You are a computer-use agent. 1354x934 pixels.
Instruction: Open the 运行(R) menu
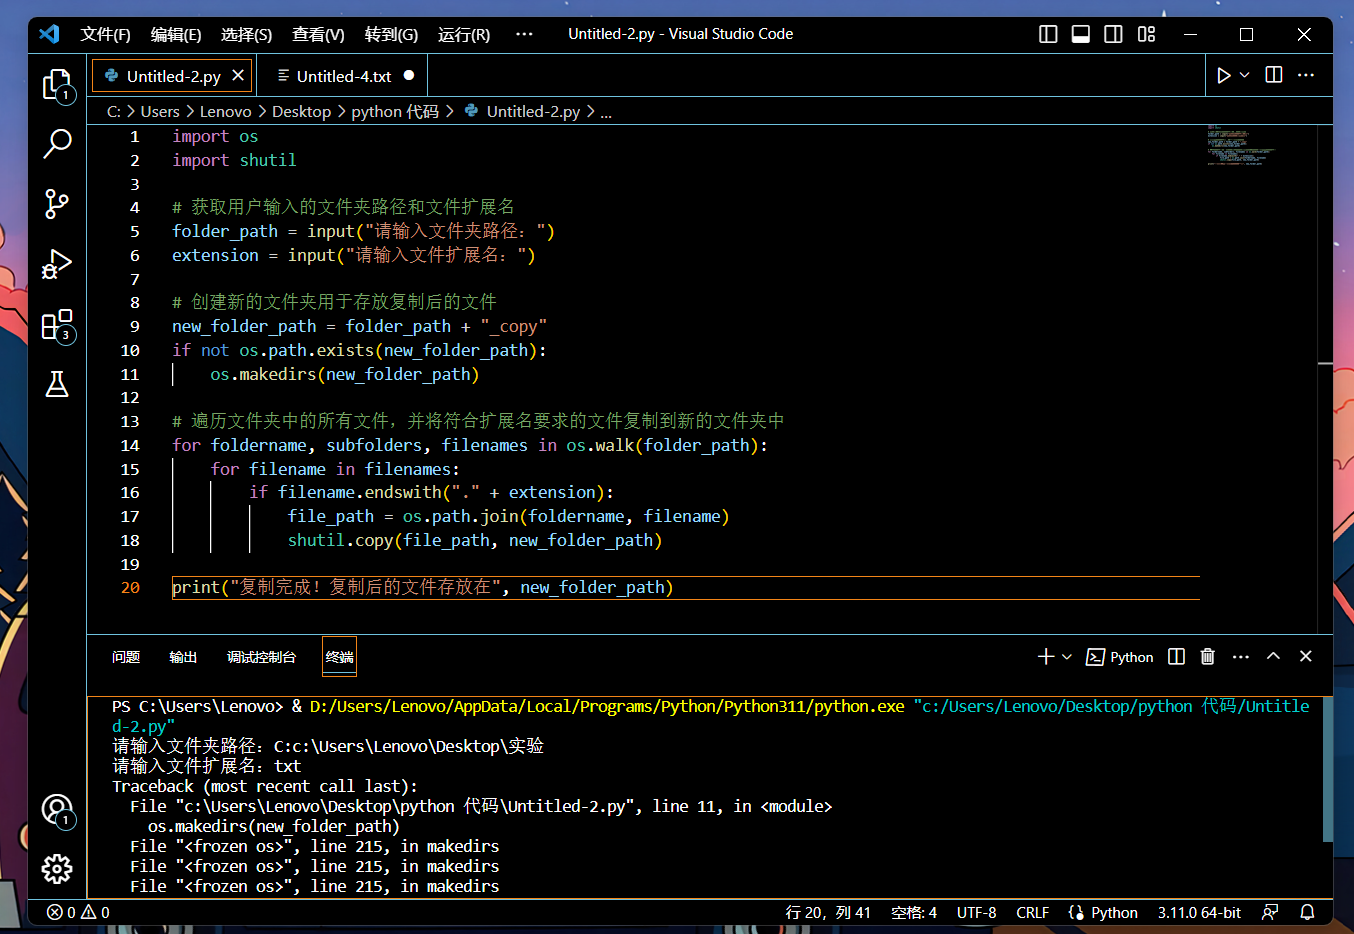pyautogui.click(x=463, y=34)
